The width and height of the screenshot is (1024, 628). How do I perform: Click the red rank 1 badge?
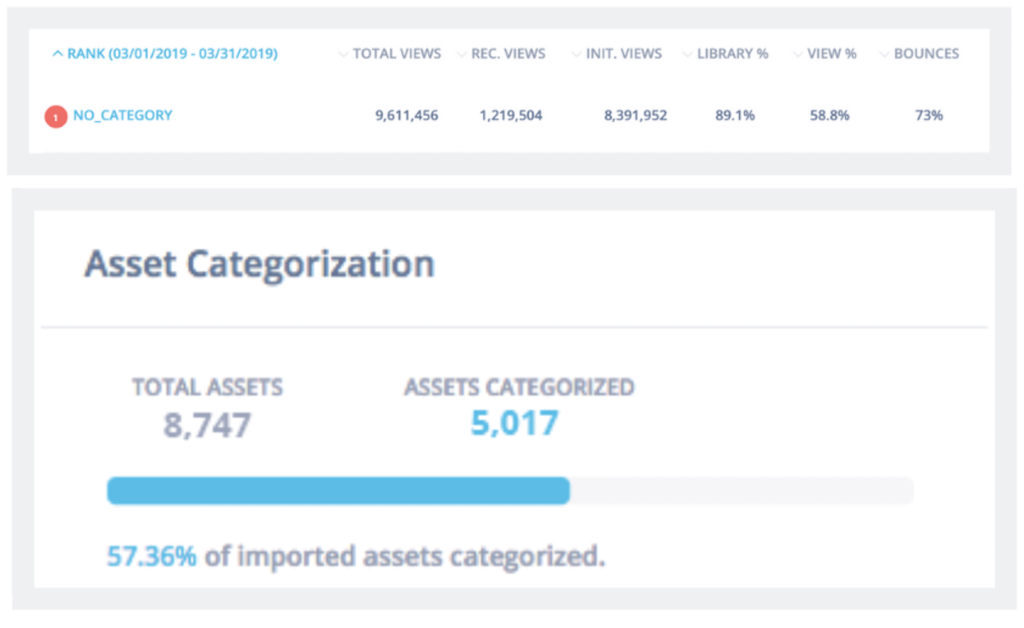tap(56, 117)
